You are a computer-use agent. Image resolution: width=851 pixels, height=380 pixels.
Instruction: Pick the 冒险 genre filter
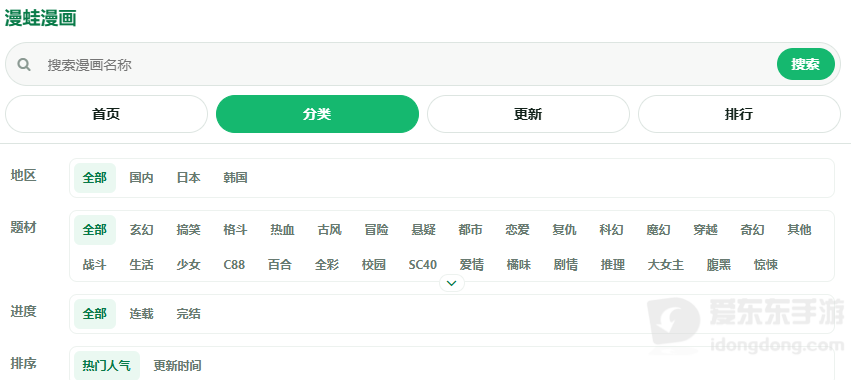tap(377, 230)
